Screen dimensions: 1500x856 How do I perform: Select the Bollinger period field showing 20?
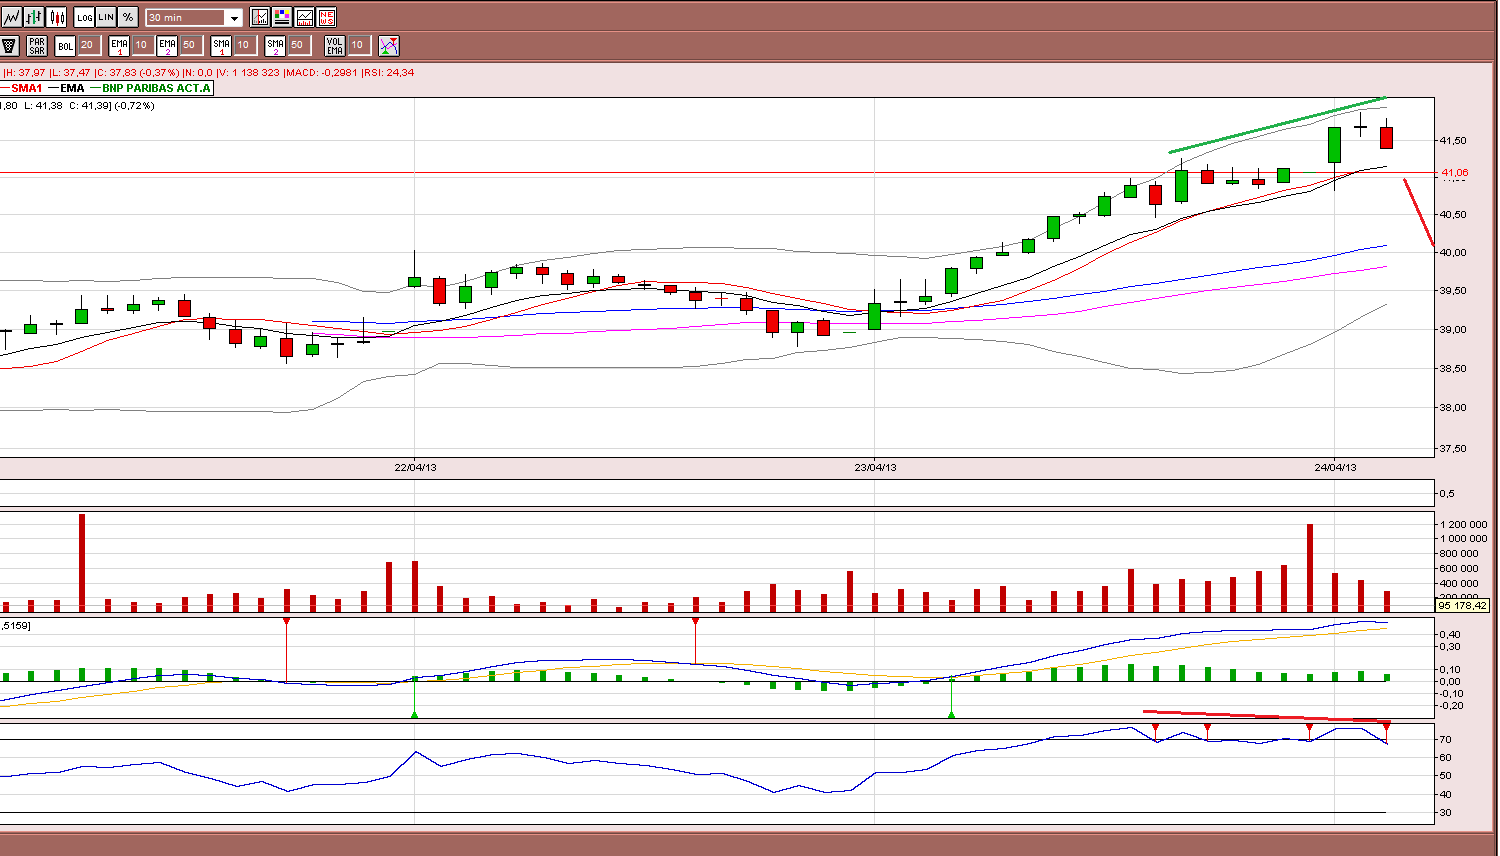(x=88, y=45)
